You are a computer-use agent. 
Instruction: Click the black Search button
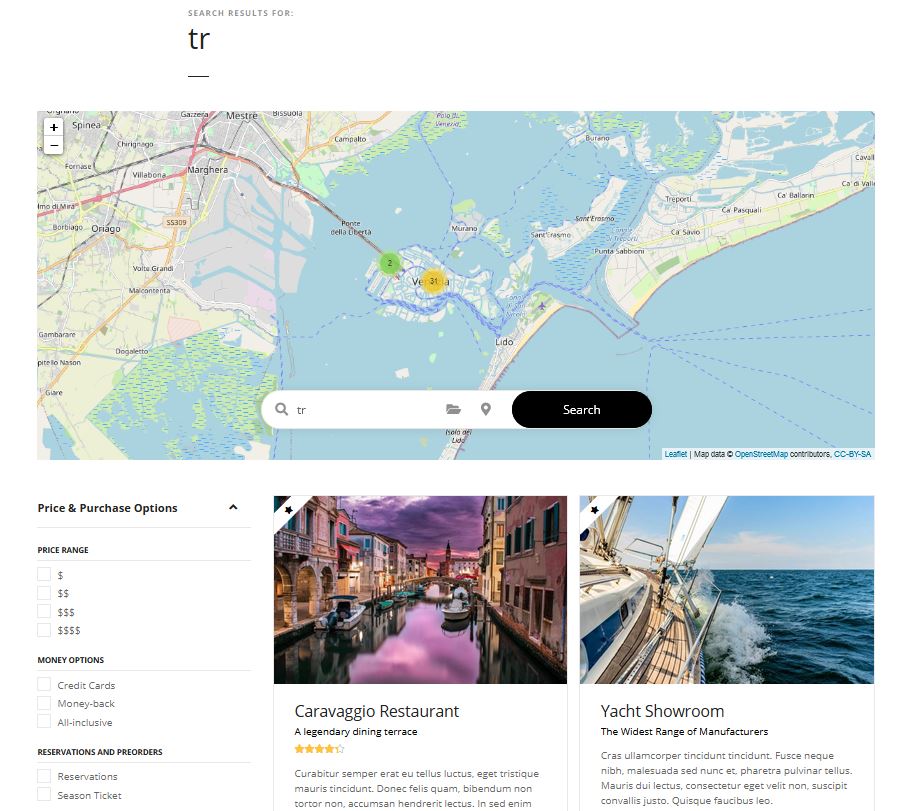pyautogui.click(x=582, y=409)
